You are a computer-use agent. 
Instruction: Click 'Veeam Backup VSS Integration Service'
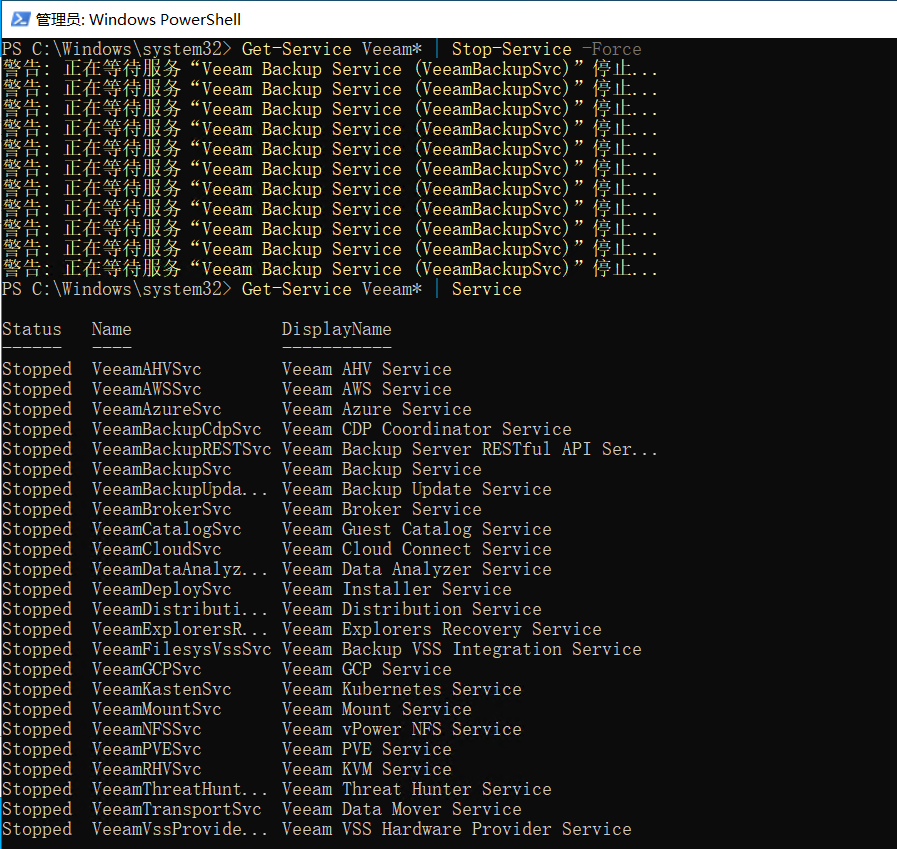click(x=462, y=649)
